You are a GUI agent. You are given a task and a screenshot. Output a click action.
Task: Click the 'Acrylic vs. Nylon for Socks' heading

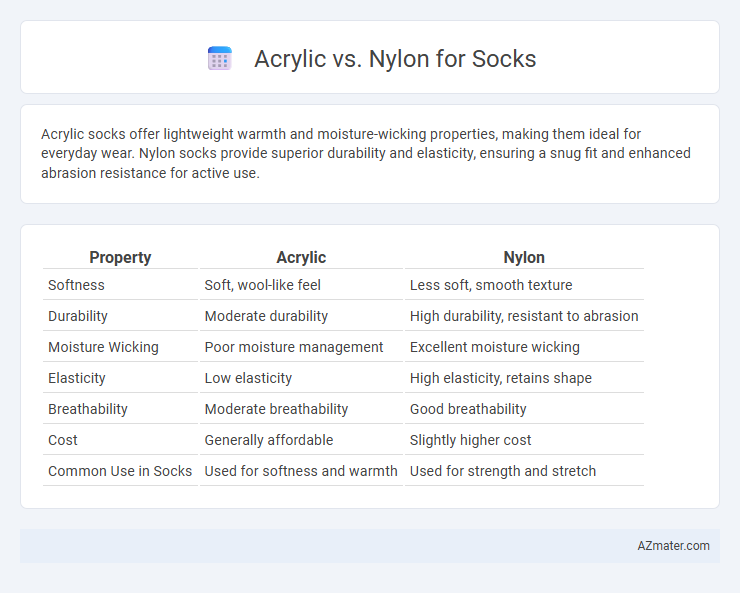click(395, 59)
